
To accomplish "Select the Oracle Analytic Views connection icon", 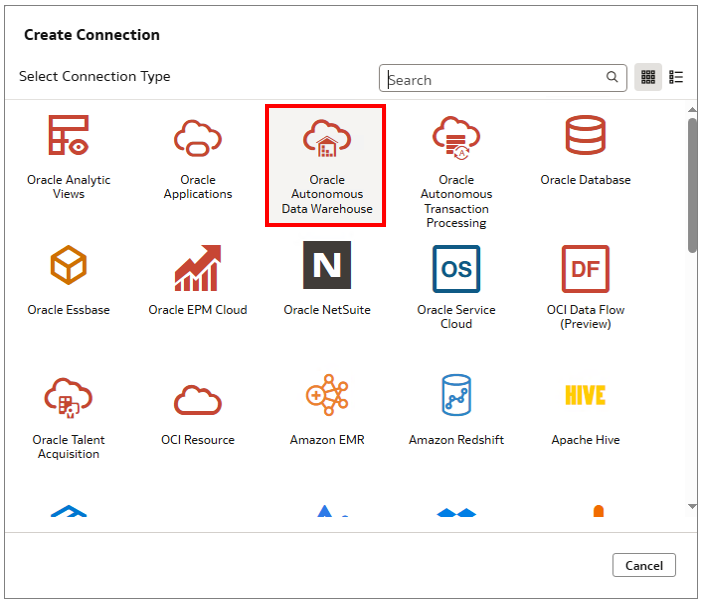I will (69, 136).
